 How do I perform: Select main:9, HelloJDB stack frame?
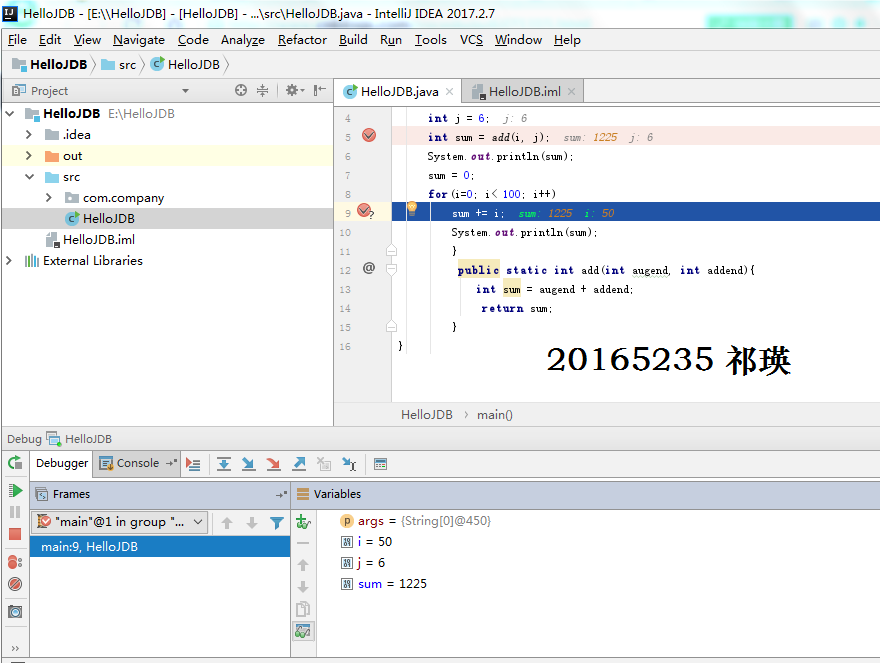(x=160, y=546)
